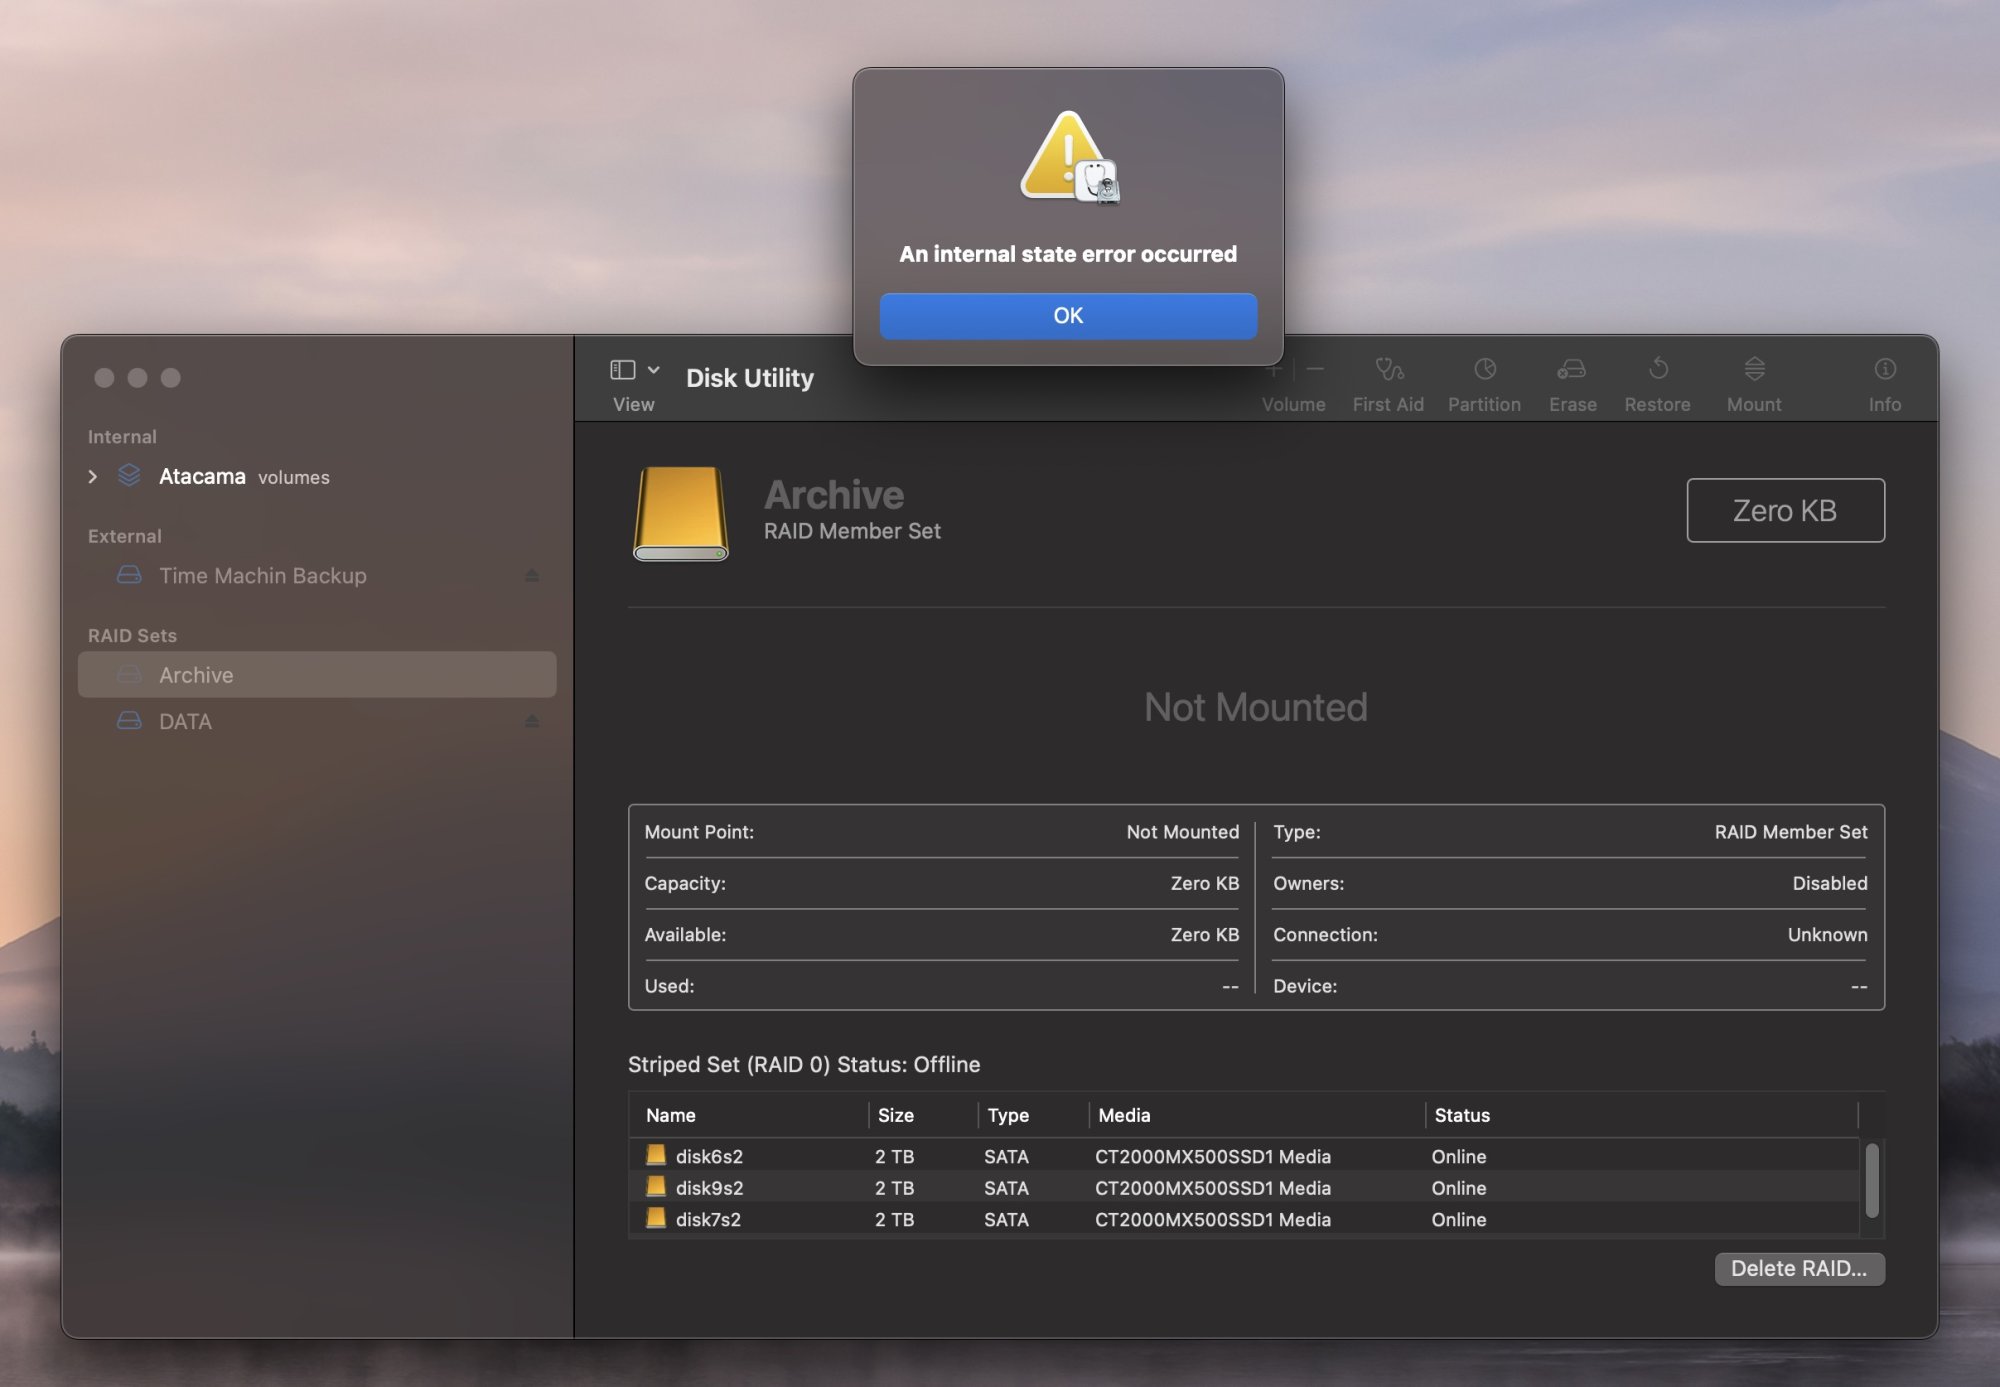This screenshot has width=2000, height=1387.
Task: Click the Partition pie icon
Action: tap(1485, 369)
